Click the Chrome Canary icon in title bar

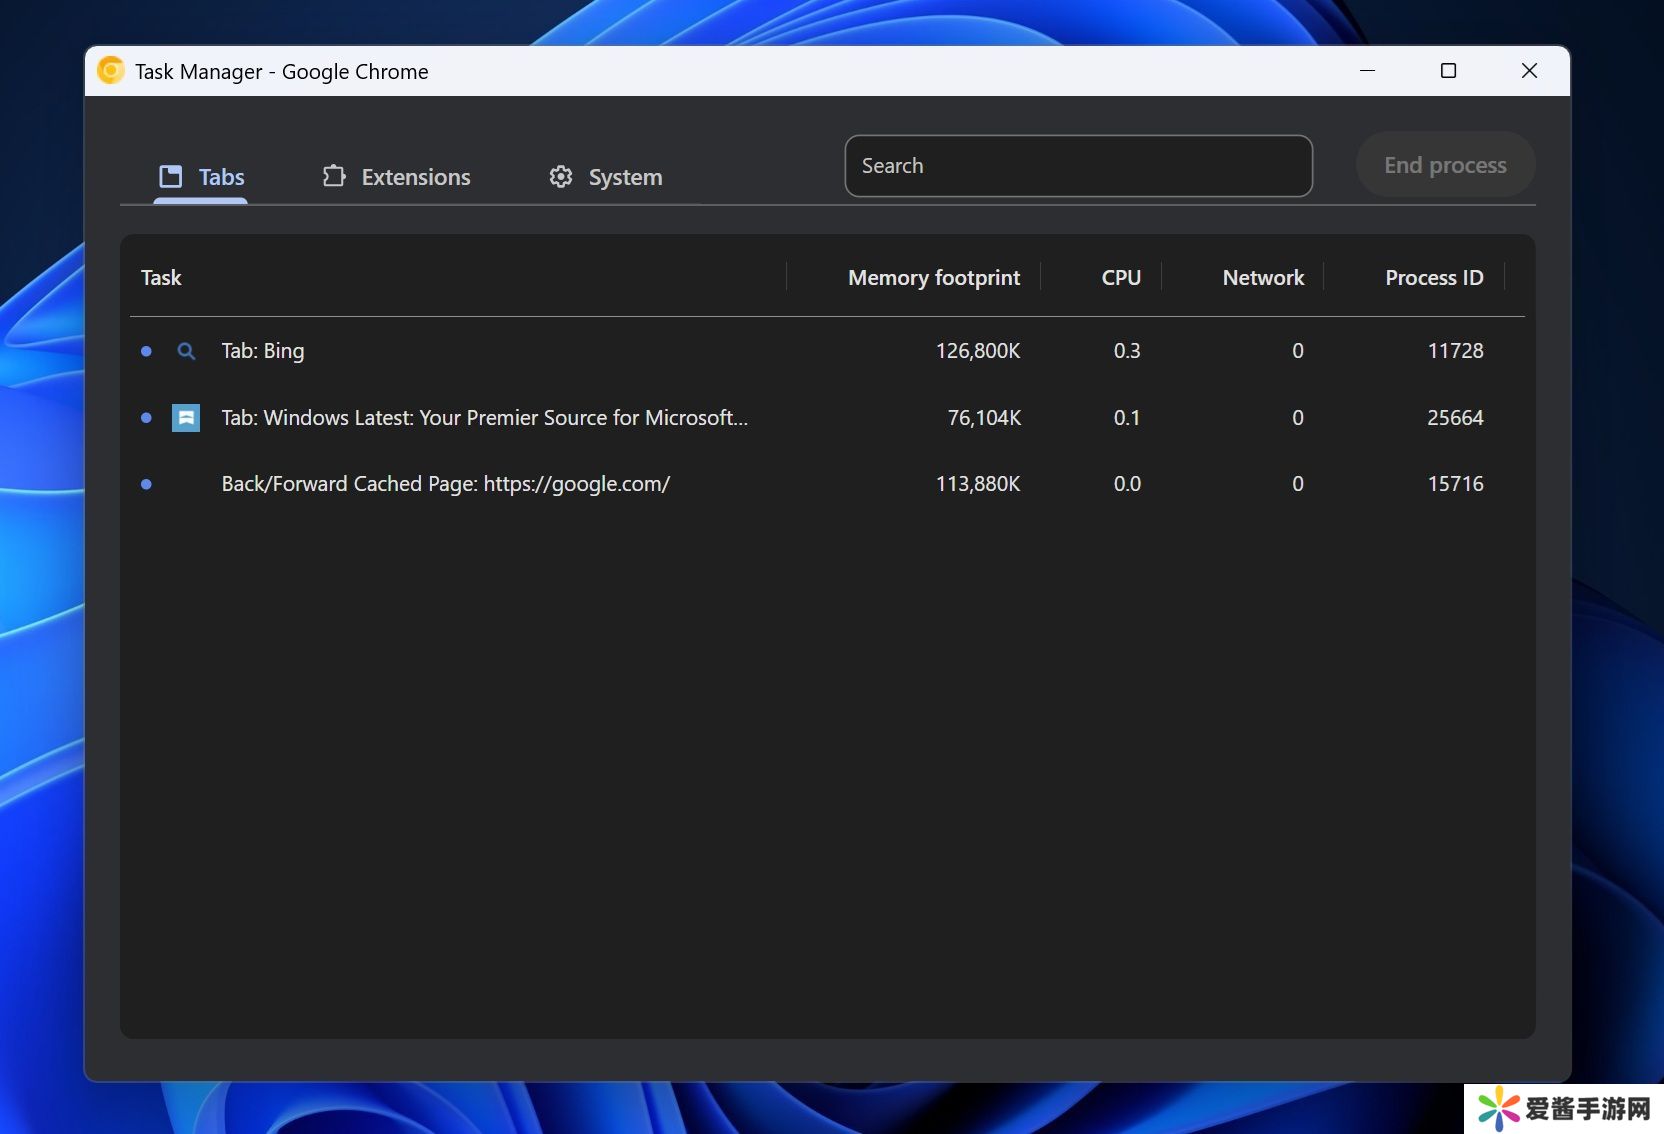point(111,71)
